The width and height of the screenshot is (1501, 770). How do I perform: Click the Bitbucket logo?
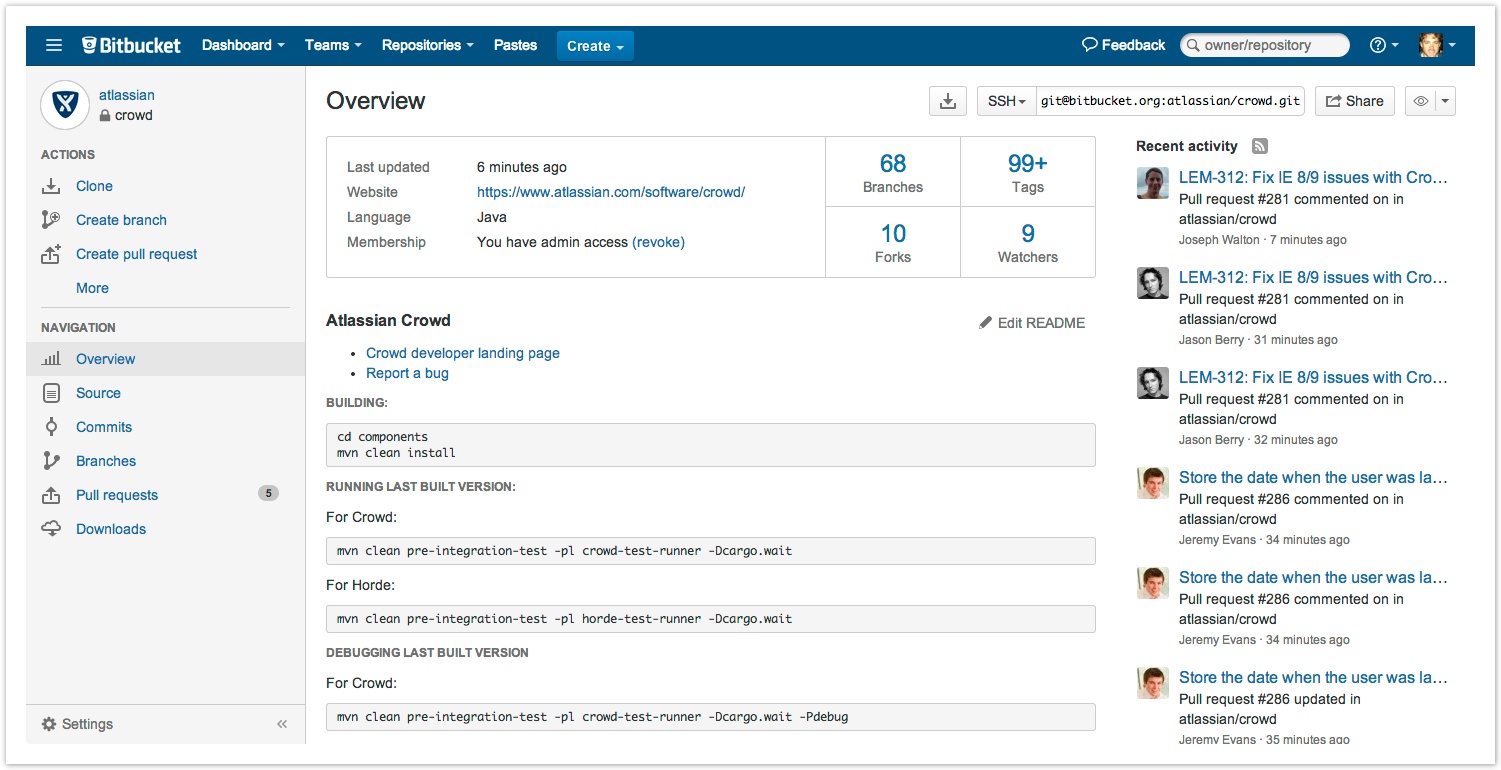131,45
